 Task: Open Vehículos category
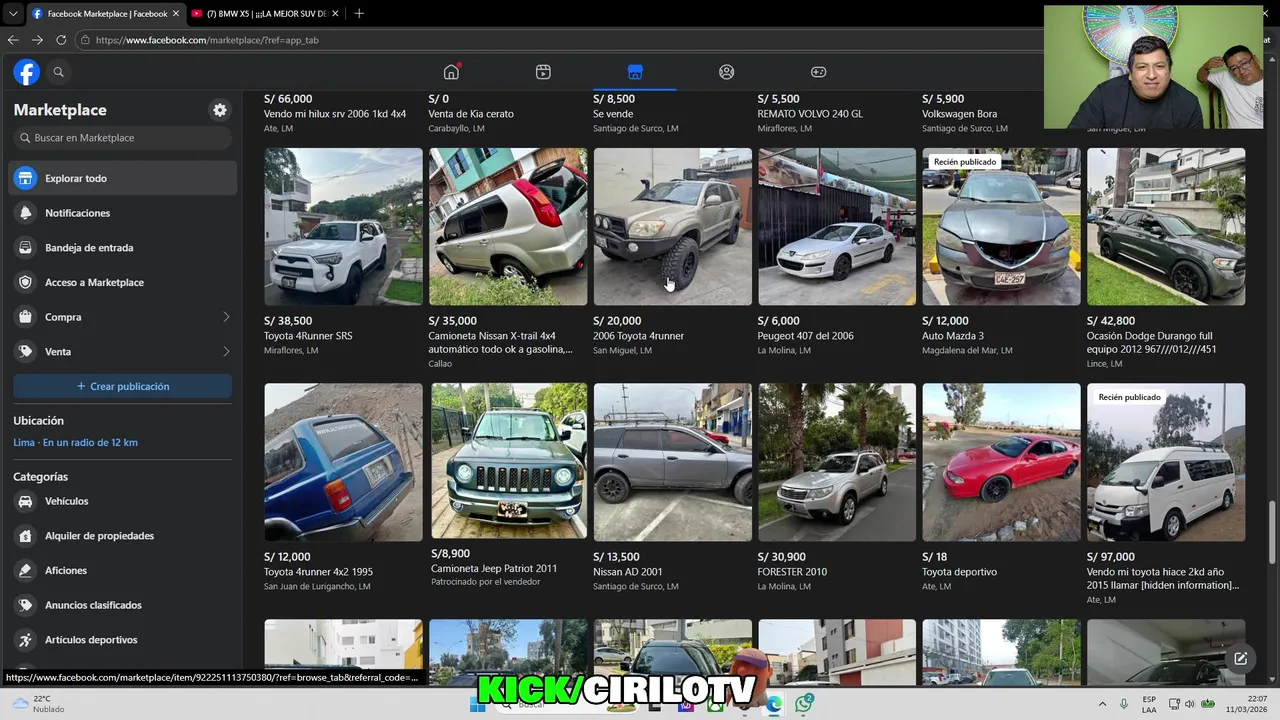tap(124, 501)
